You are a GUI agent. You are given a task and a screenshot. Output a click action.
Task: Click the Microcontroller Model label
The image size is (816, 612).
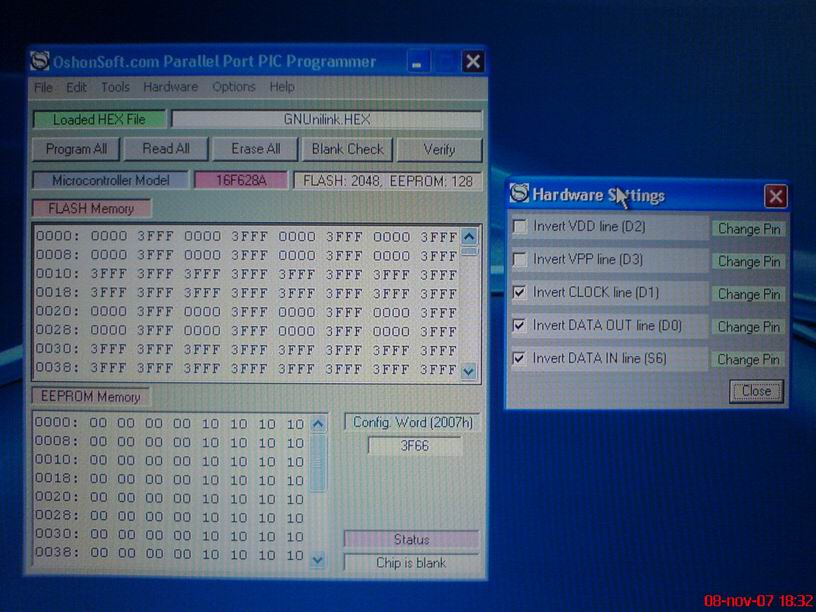(x=110, y=181)
